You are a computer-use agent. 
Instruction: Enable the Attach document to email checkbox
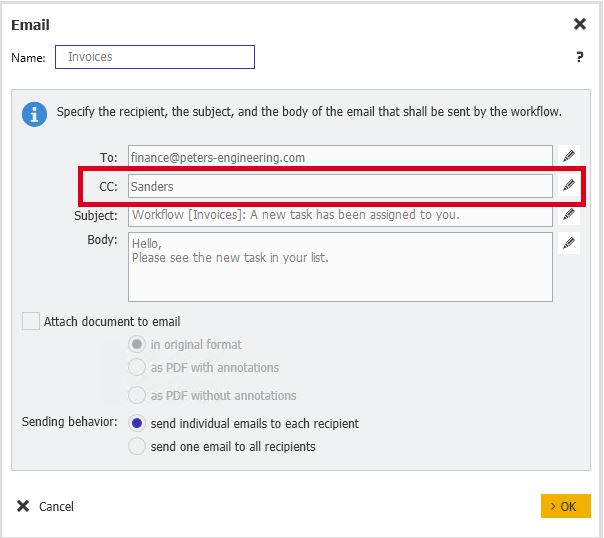click(32, 321)
